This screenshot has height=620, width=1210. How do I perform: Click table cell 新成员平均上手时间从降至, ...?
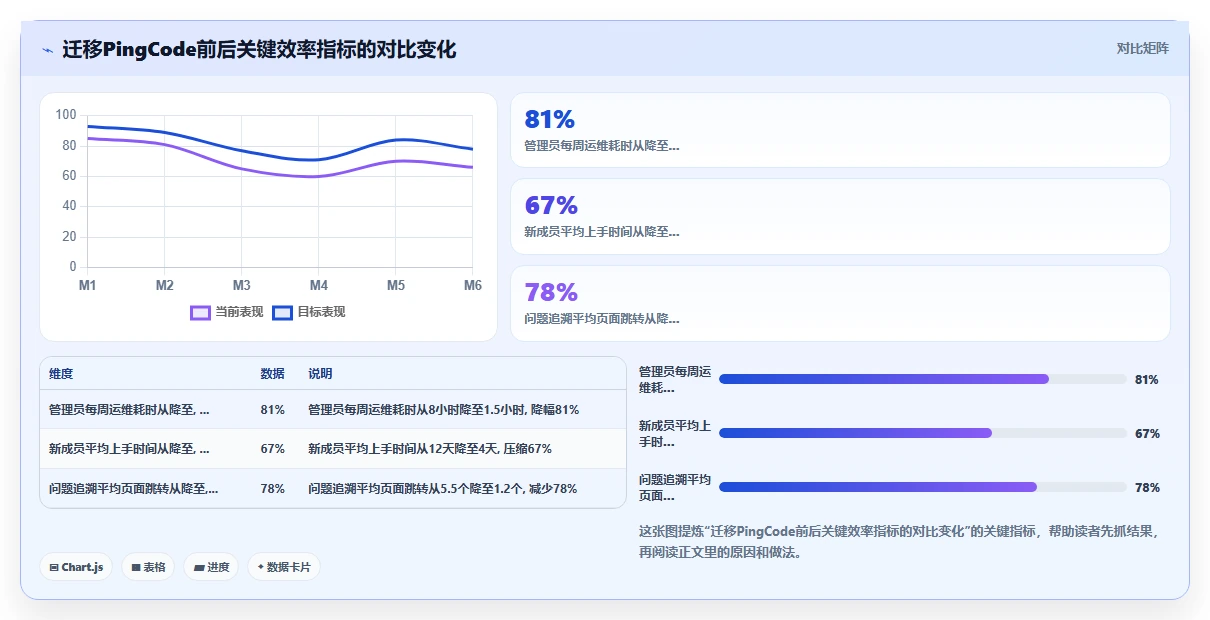130,449
